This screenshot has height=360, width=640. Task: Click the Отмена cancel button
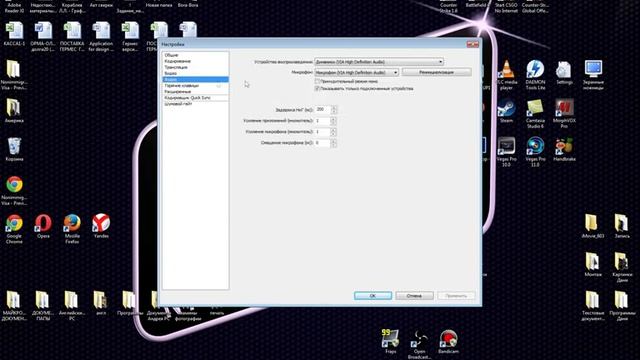point(414,296)
